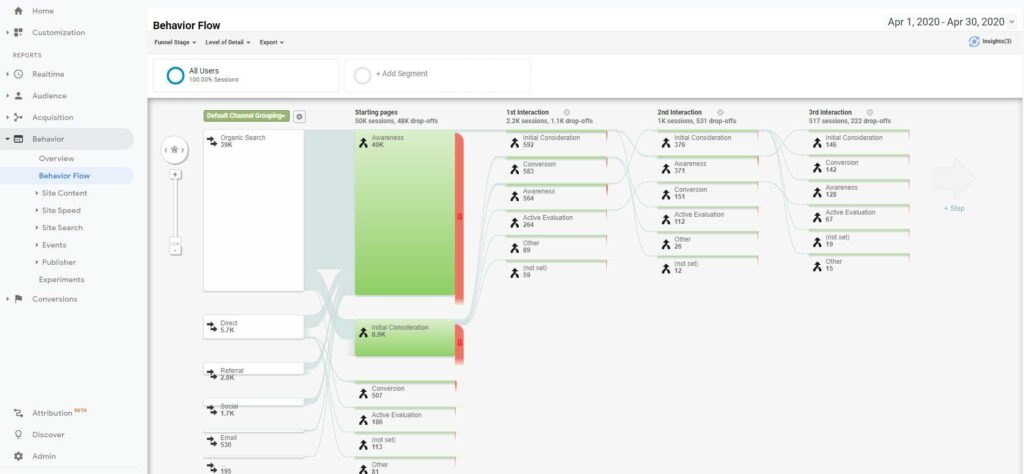The width and height of the screenshot is (1024, 474).
Task: Click the zoom in plus button
Action: [175, 175]
